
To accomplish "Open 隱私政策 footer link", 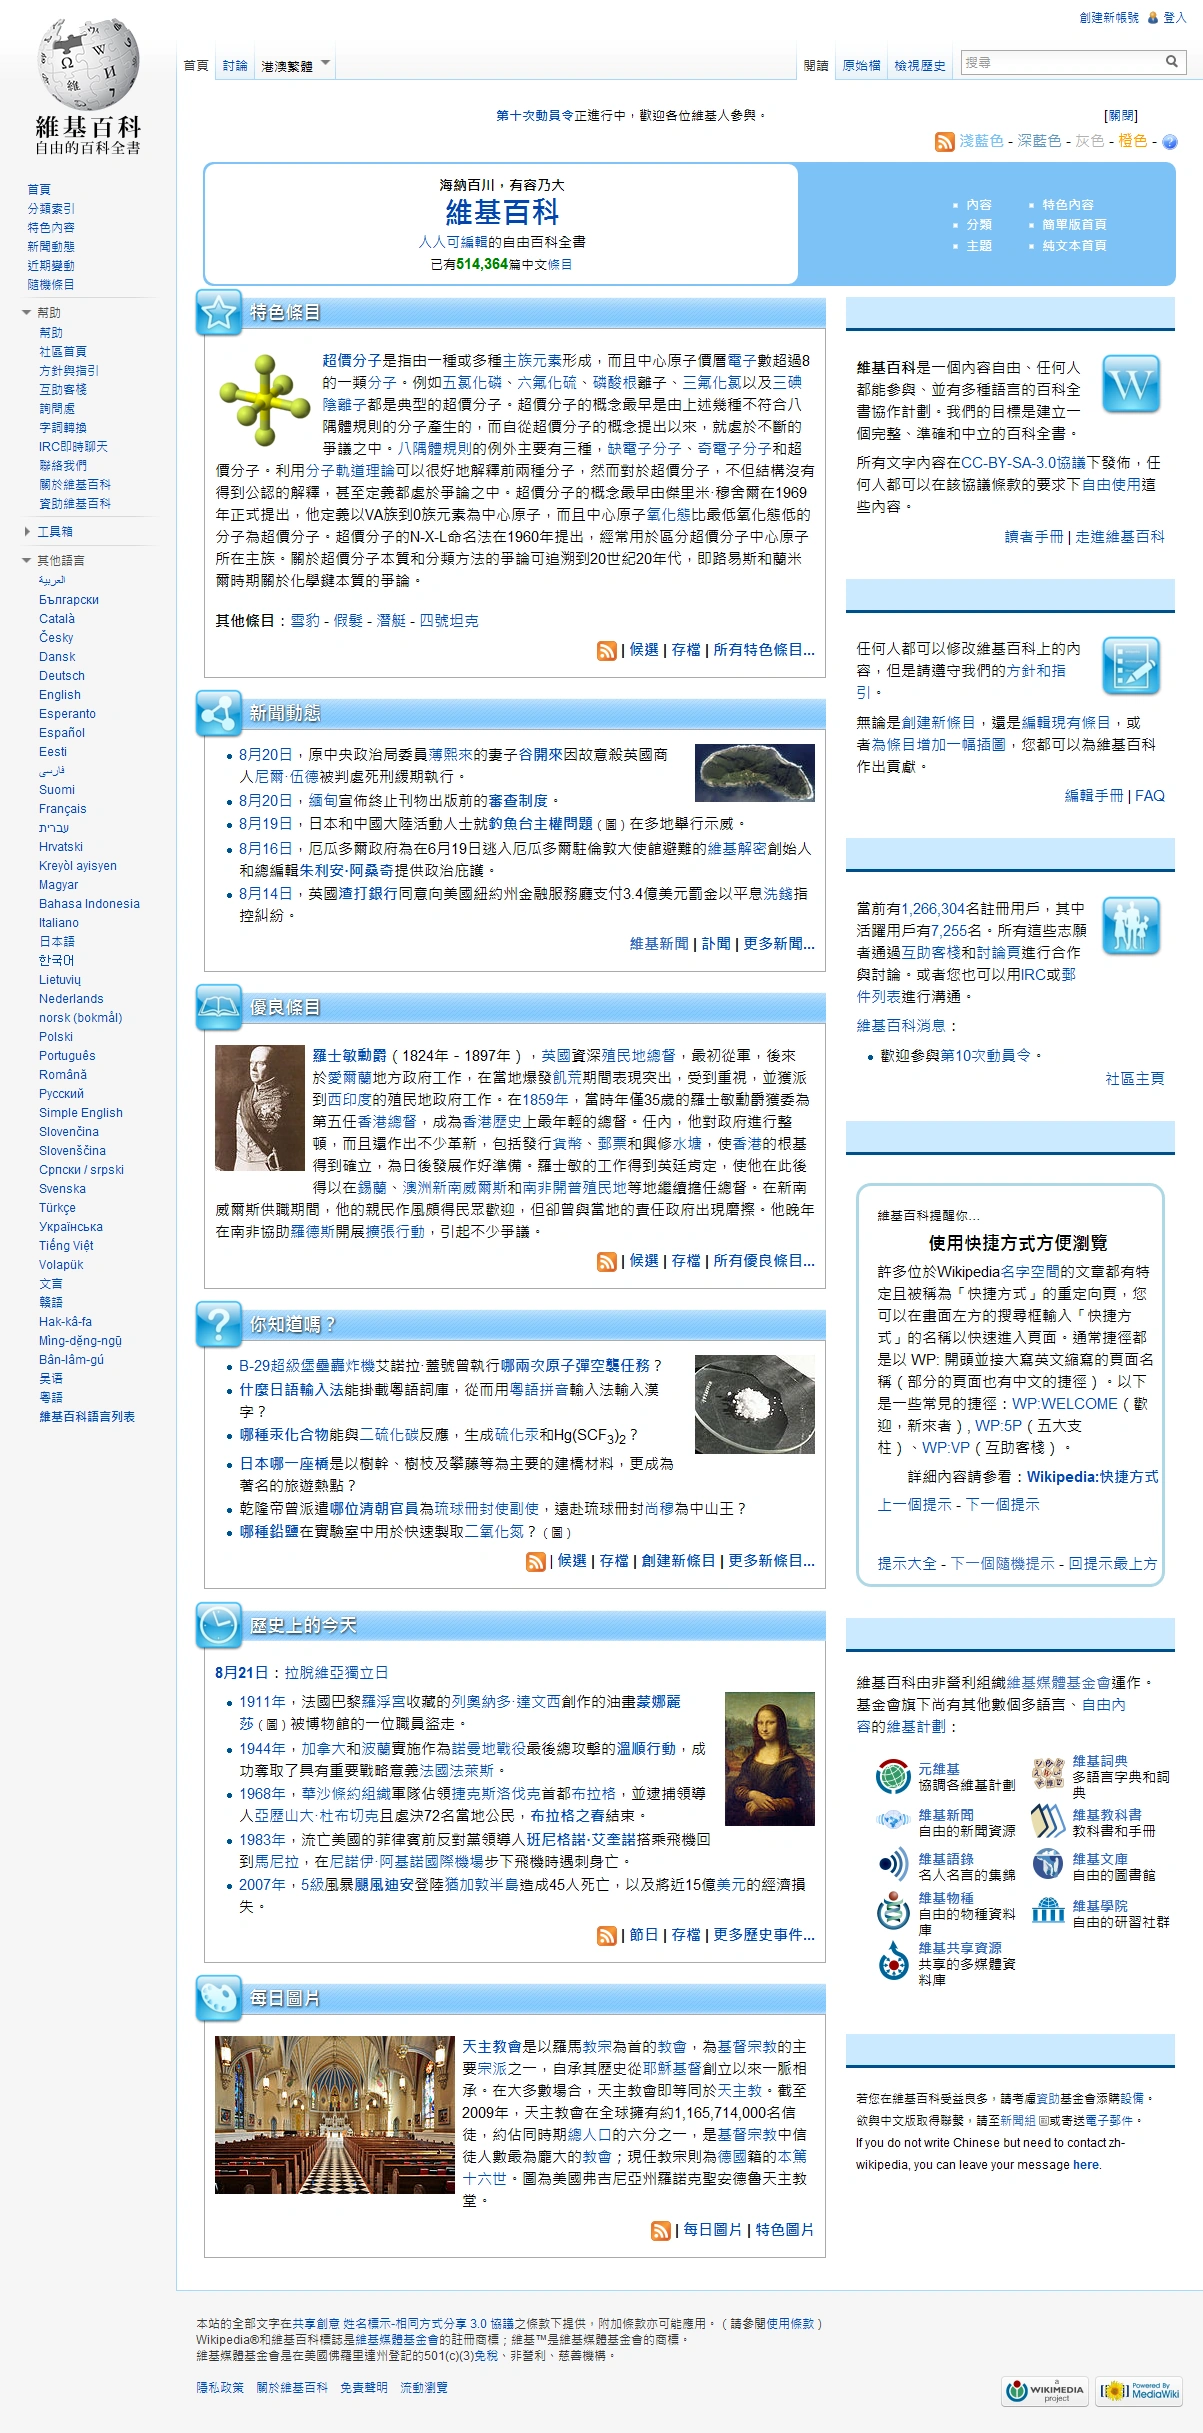I will click(x=220, y=2387).
